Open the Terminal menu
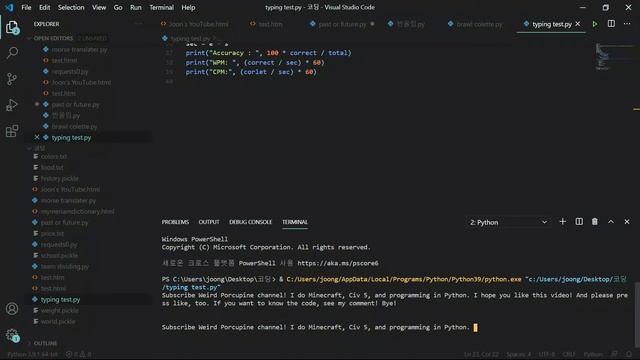The height and width of the screenshot is (360, 640). 161,7
